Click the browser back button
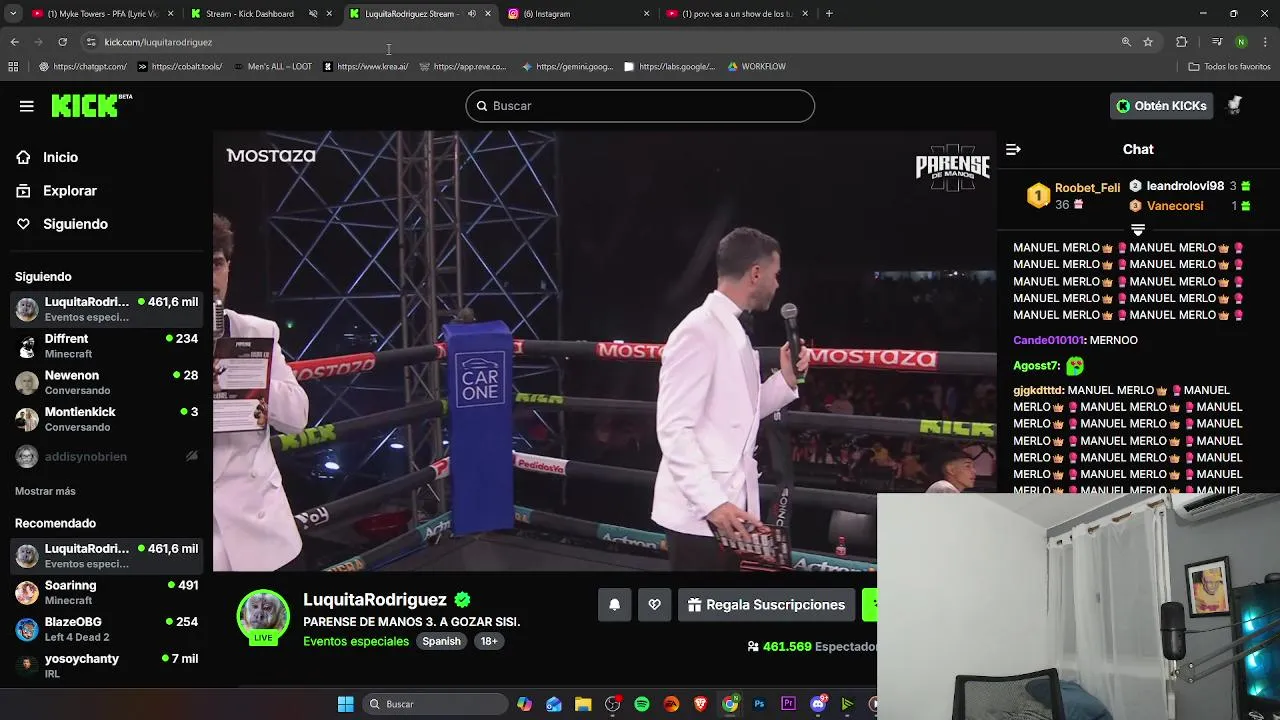Image resolution: width=1280 pixels, height=720 pixels. [x=14, y=42]
